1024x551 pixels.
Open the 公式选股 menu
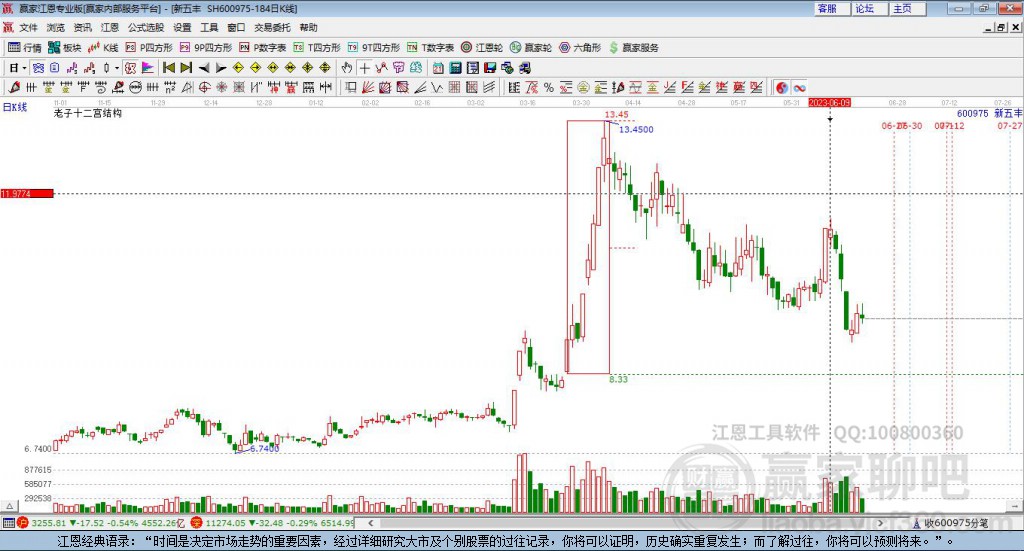click(x=146, y=27)
